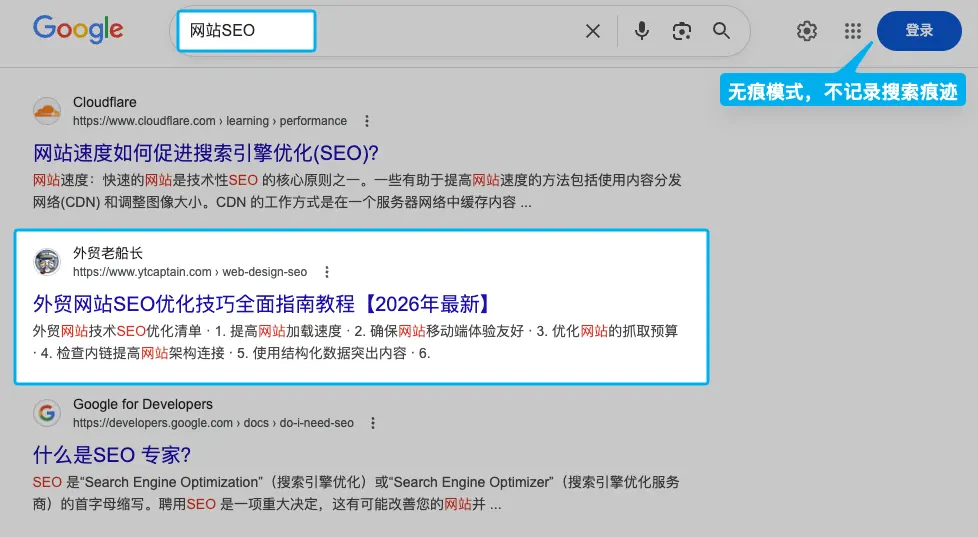The width and height of the screenshot is (978, 537).
Task: Open the 什么是SEO 专家 result
Action: point(112,454)
